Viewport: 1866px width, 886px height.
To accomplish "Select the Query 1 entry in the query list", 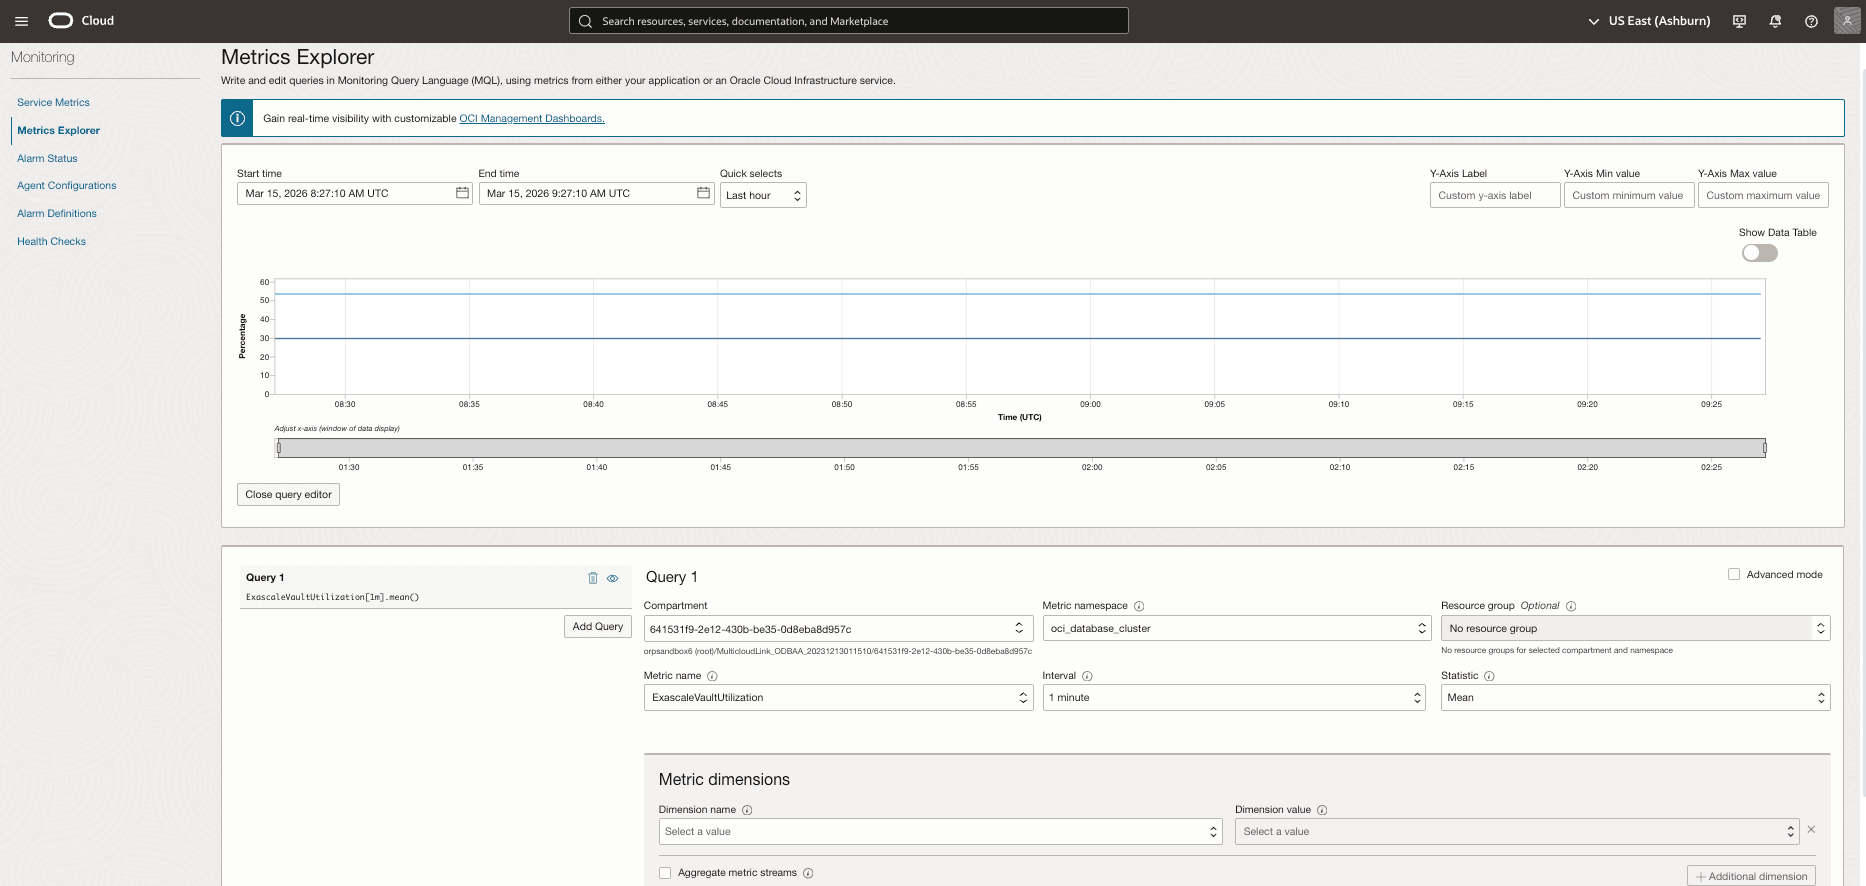I will pos(436,587).
